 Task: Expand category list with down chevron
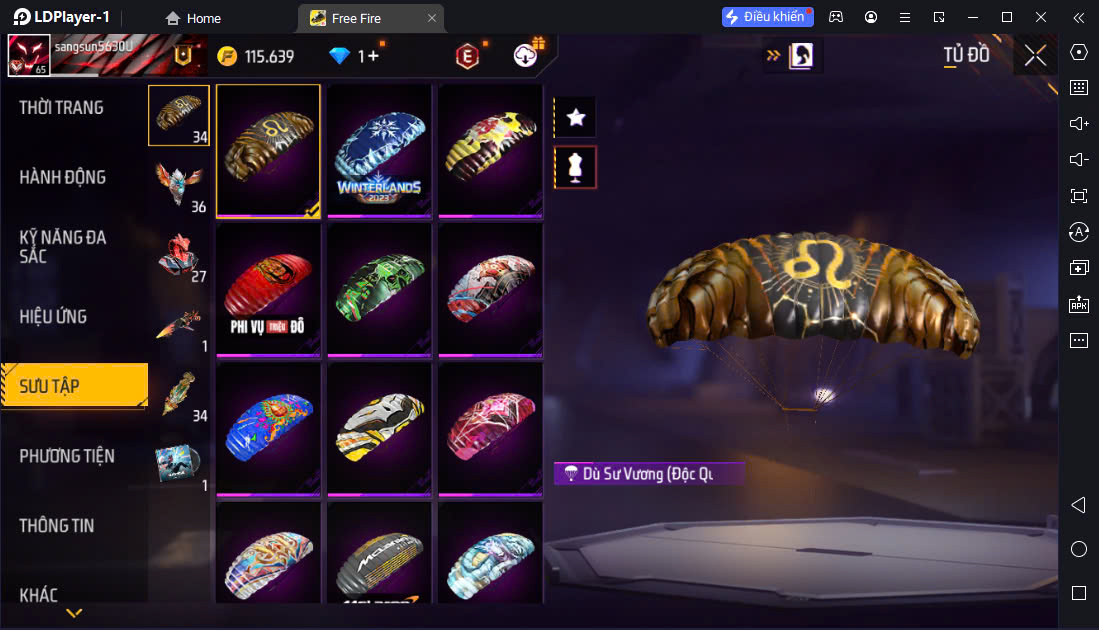[74, 613]
